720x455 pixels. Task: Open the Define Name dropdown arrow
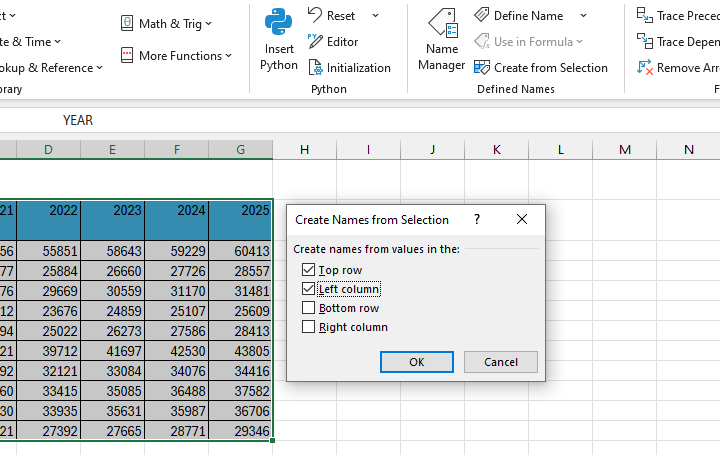click(x=583, y=16)
